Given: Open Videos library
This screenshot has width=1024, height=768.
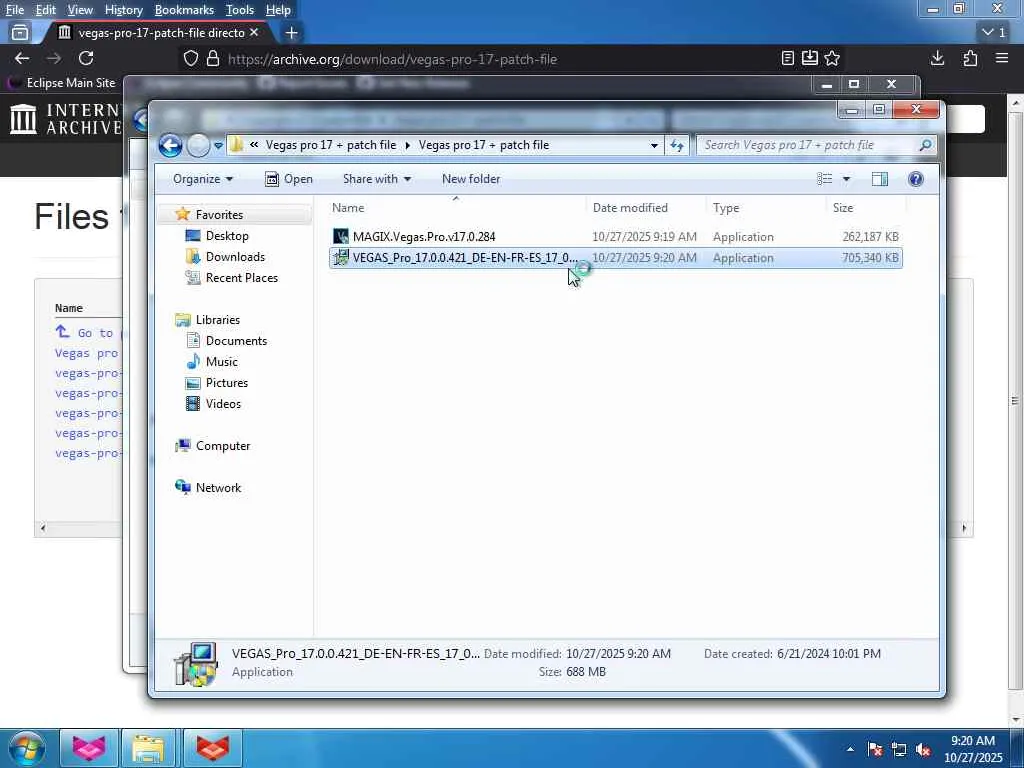Looking at the screenshot, I should [x=223, y=404].
